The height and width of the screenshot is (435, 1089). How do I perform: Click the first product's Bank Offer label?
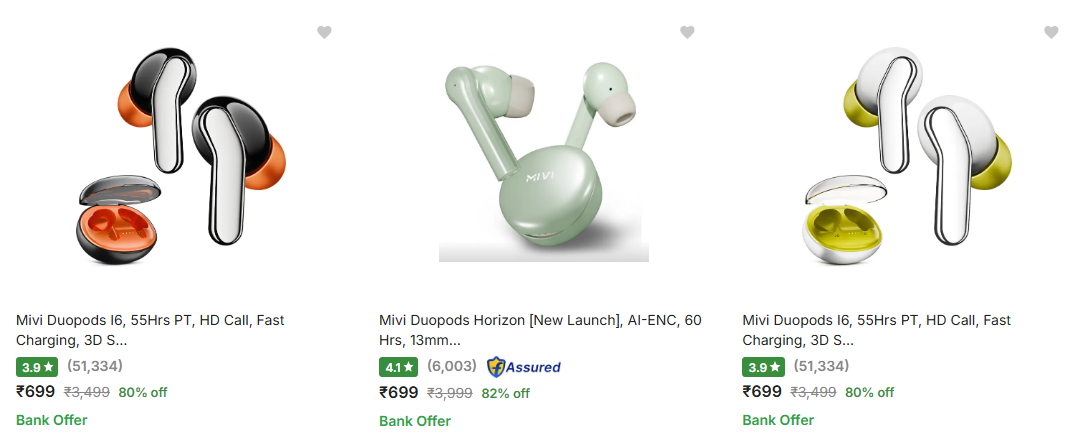pyautogui.click(x=51, y=420)
